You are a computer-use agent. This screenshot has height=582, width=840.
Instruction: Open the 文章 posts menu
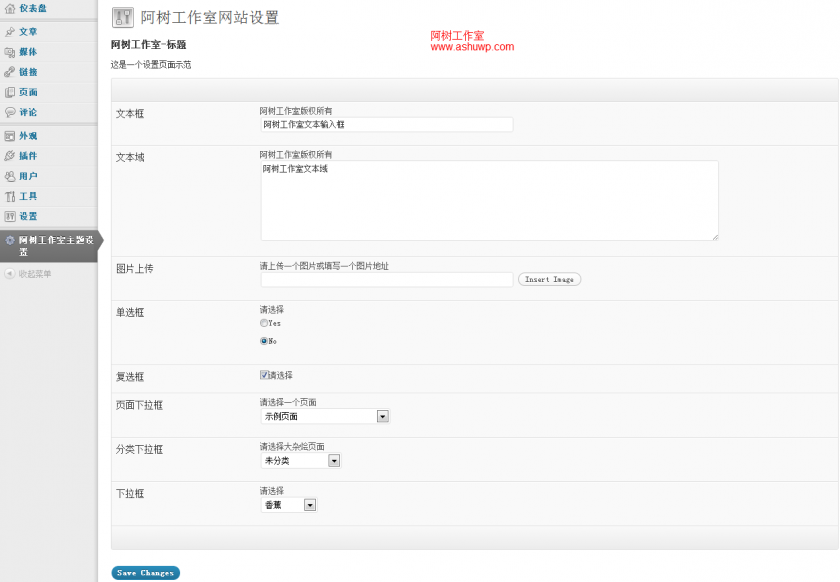click(28, 32)
